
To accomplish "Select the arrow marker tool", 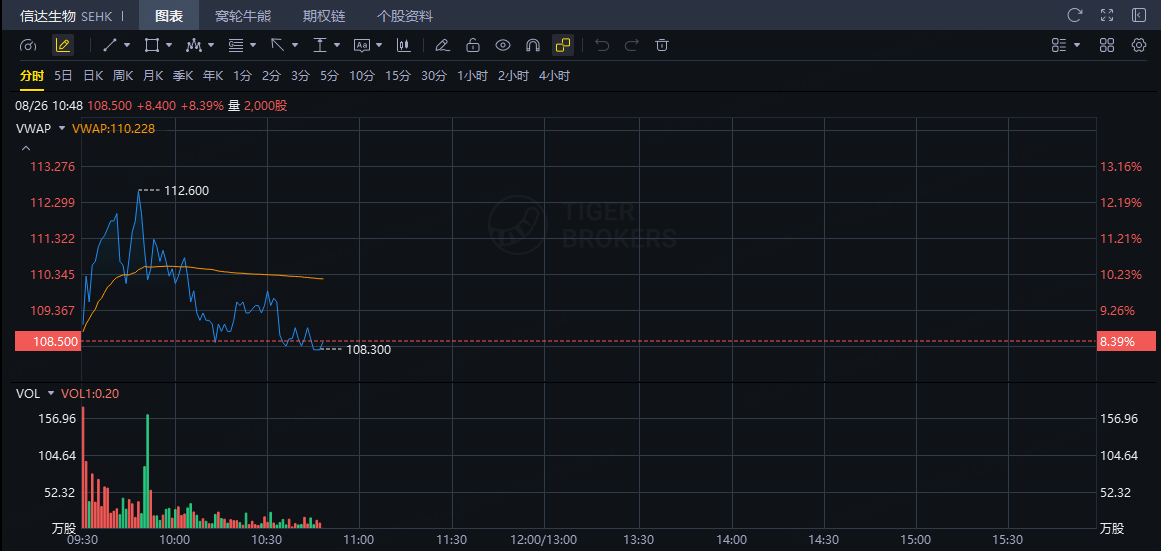I will pos(278,46).
